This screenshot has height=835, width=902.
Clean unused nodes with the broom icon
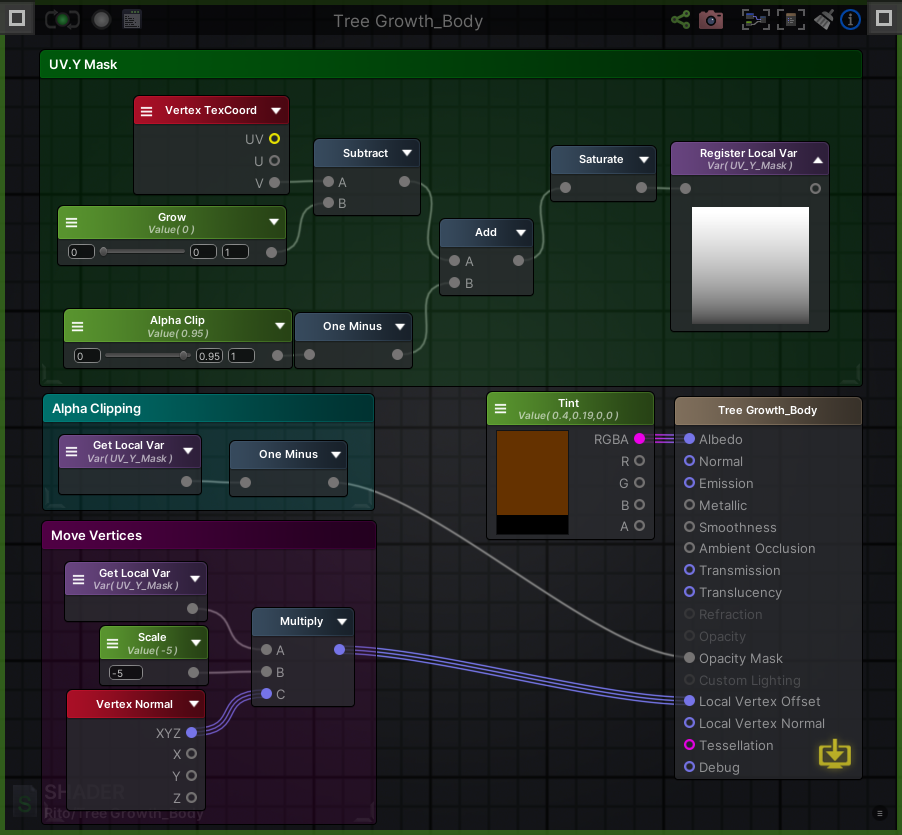click(823, 19)
